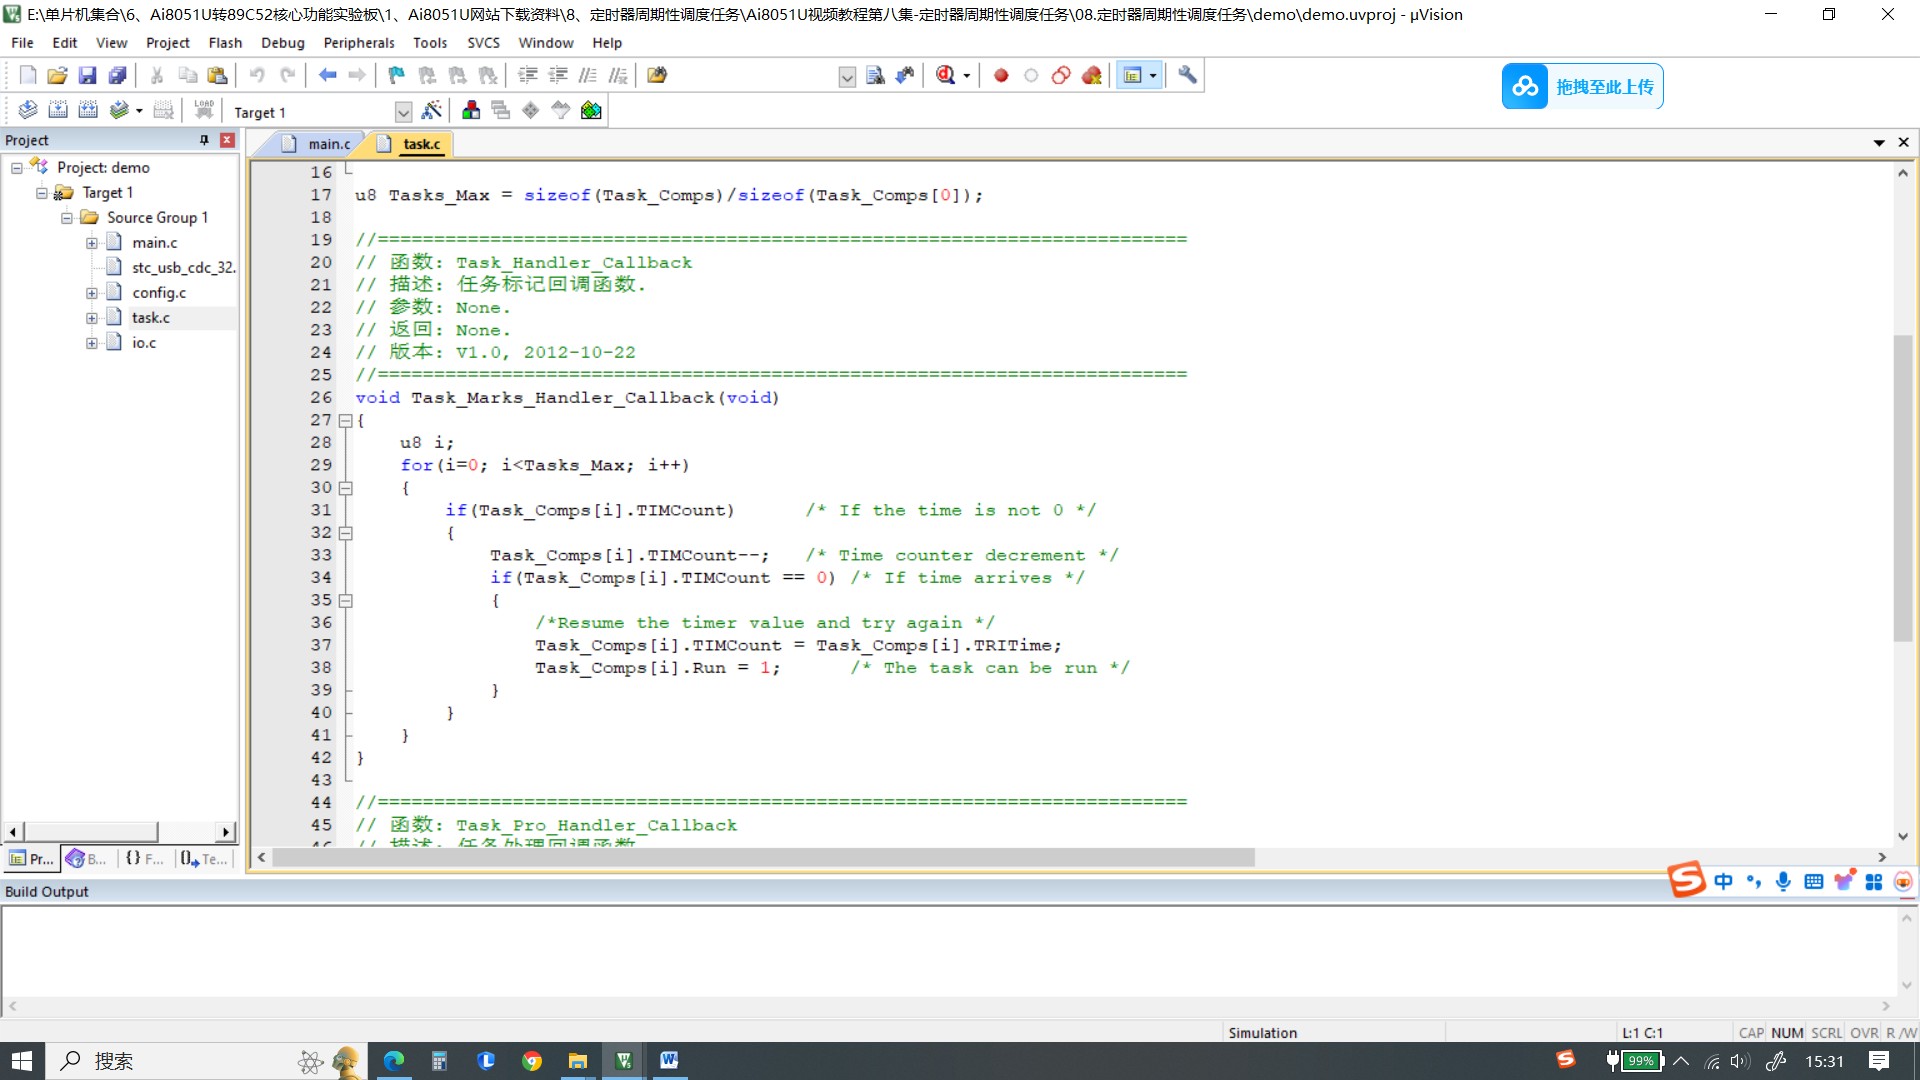
Task: Expand the main.c tree node
Action: coord(92,243)
